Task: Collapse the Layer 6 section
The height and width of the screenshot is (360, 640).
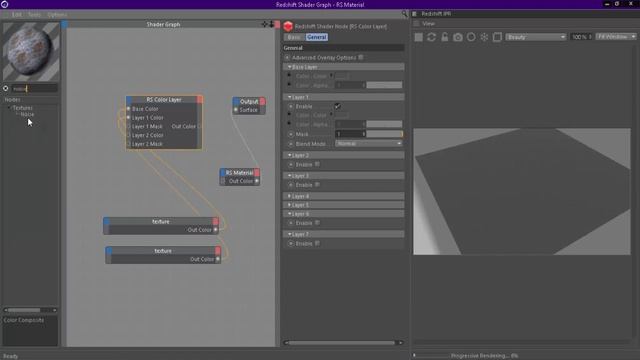Action: [289, 214]
